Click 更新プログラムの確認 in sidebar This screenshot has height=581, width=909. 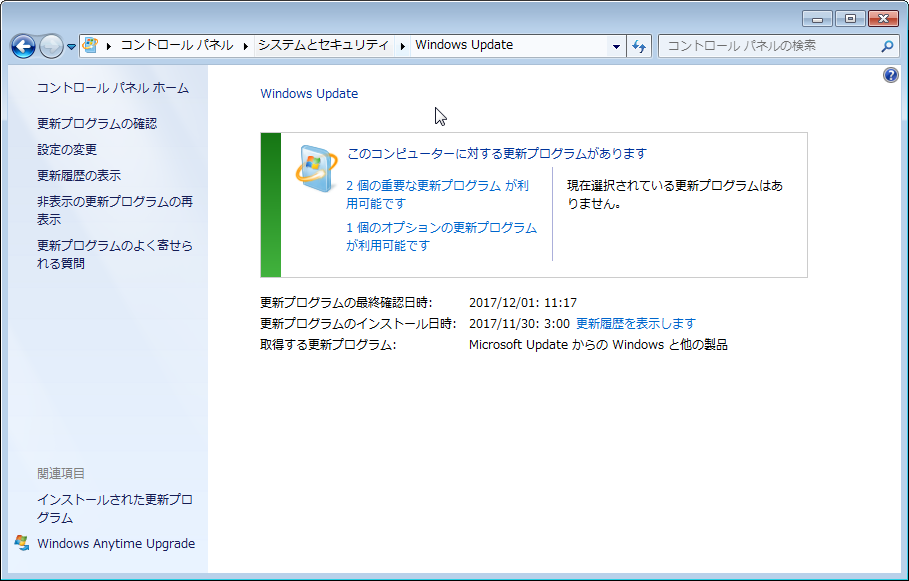point(97,124)
